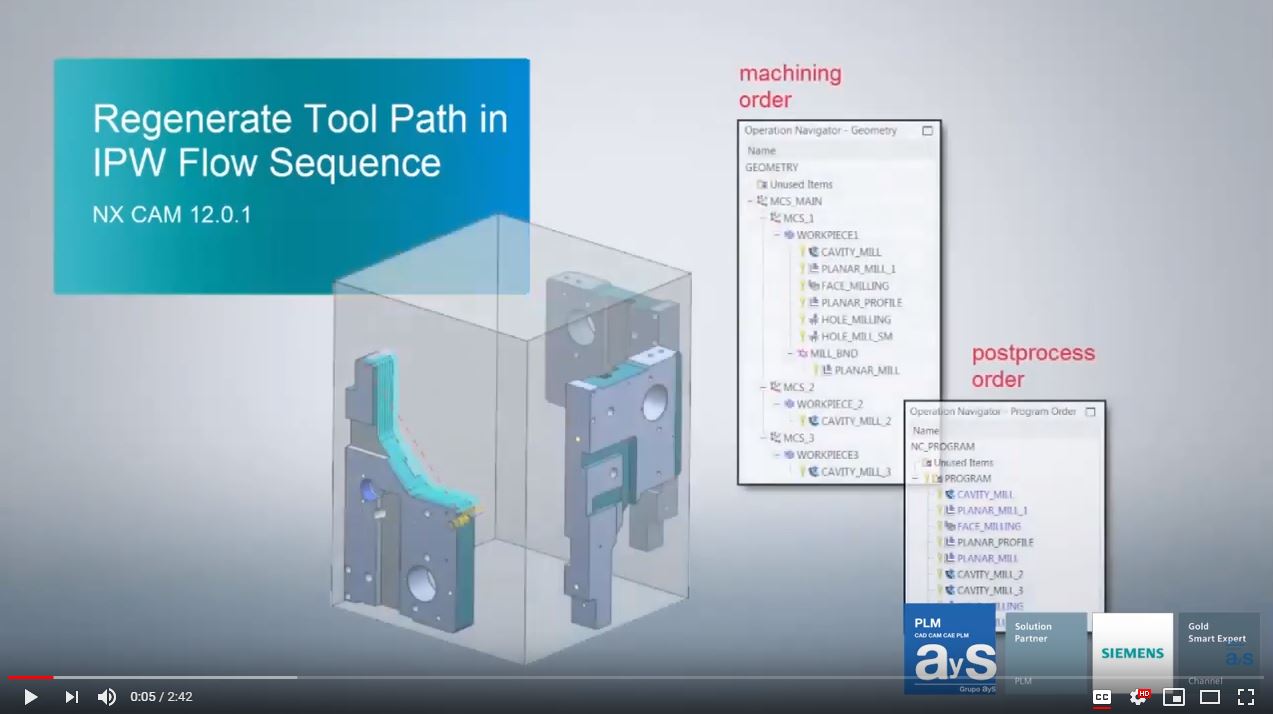Screen dimensions: 1273x714
Task: Collapse the WORKPIECE1 node
Action: click(x=777, y=235)
